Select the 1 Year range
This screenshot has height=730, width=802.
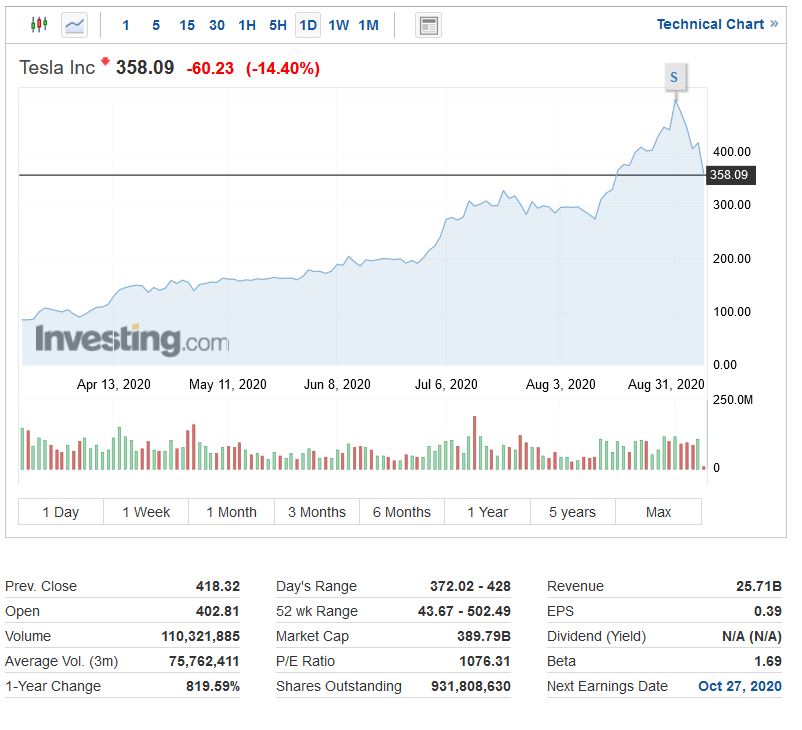tap(487, 512)
